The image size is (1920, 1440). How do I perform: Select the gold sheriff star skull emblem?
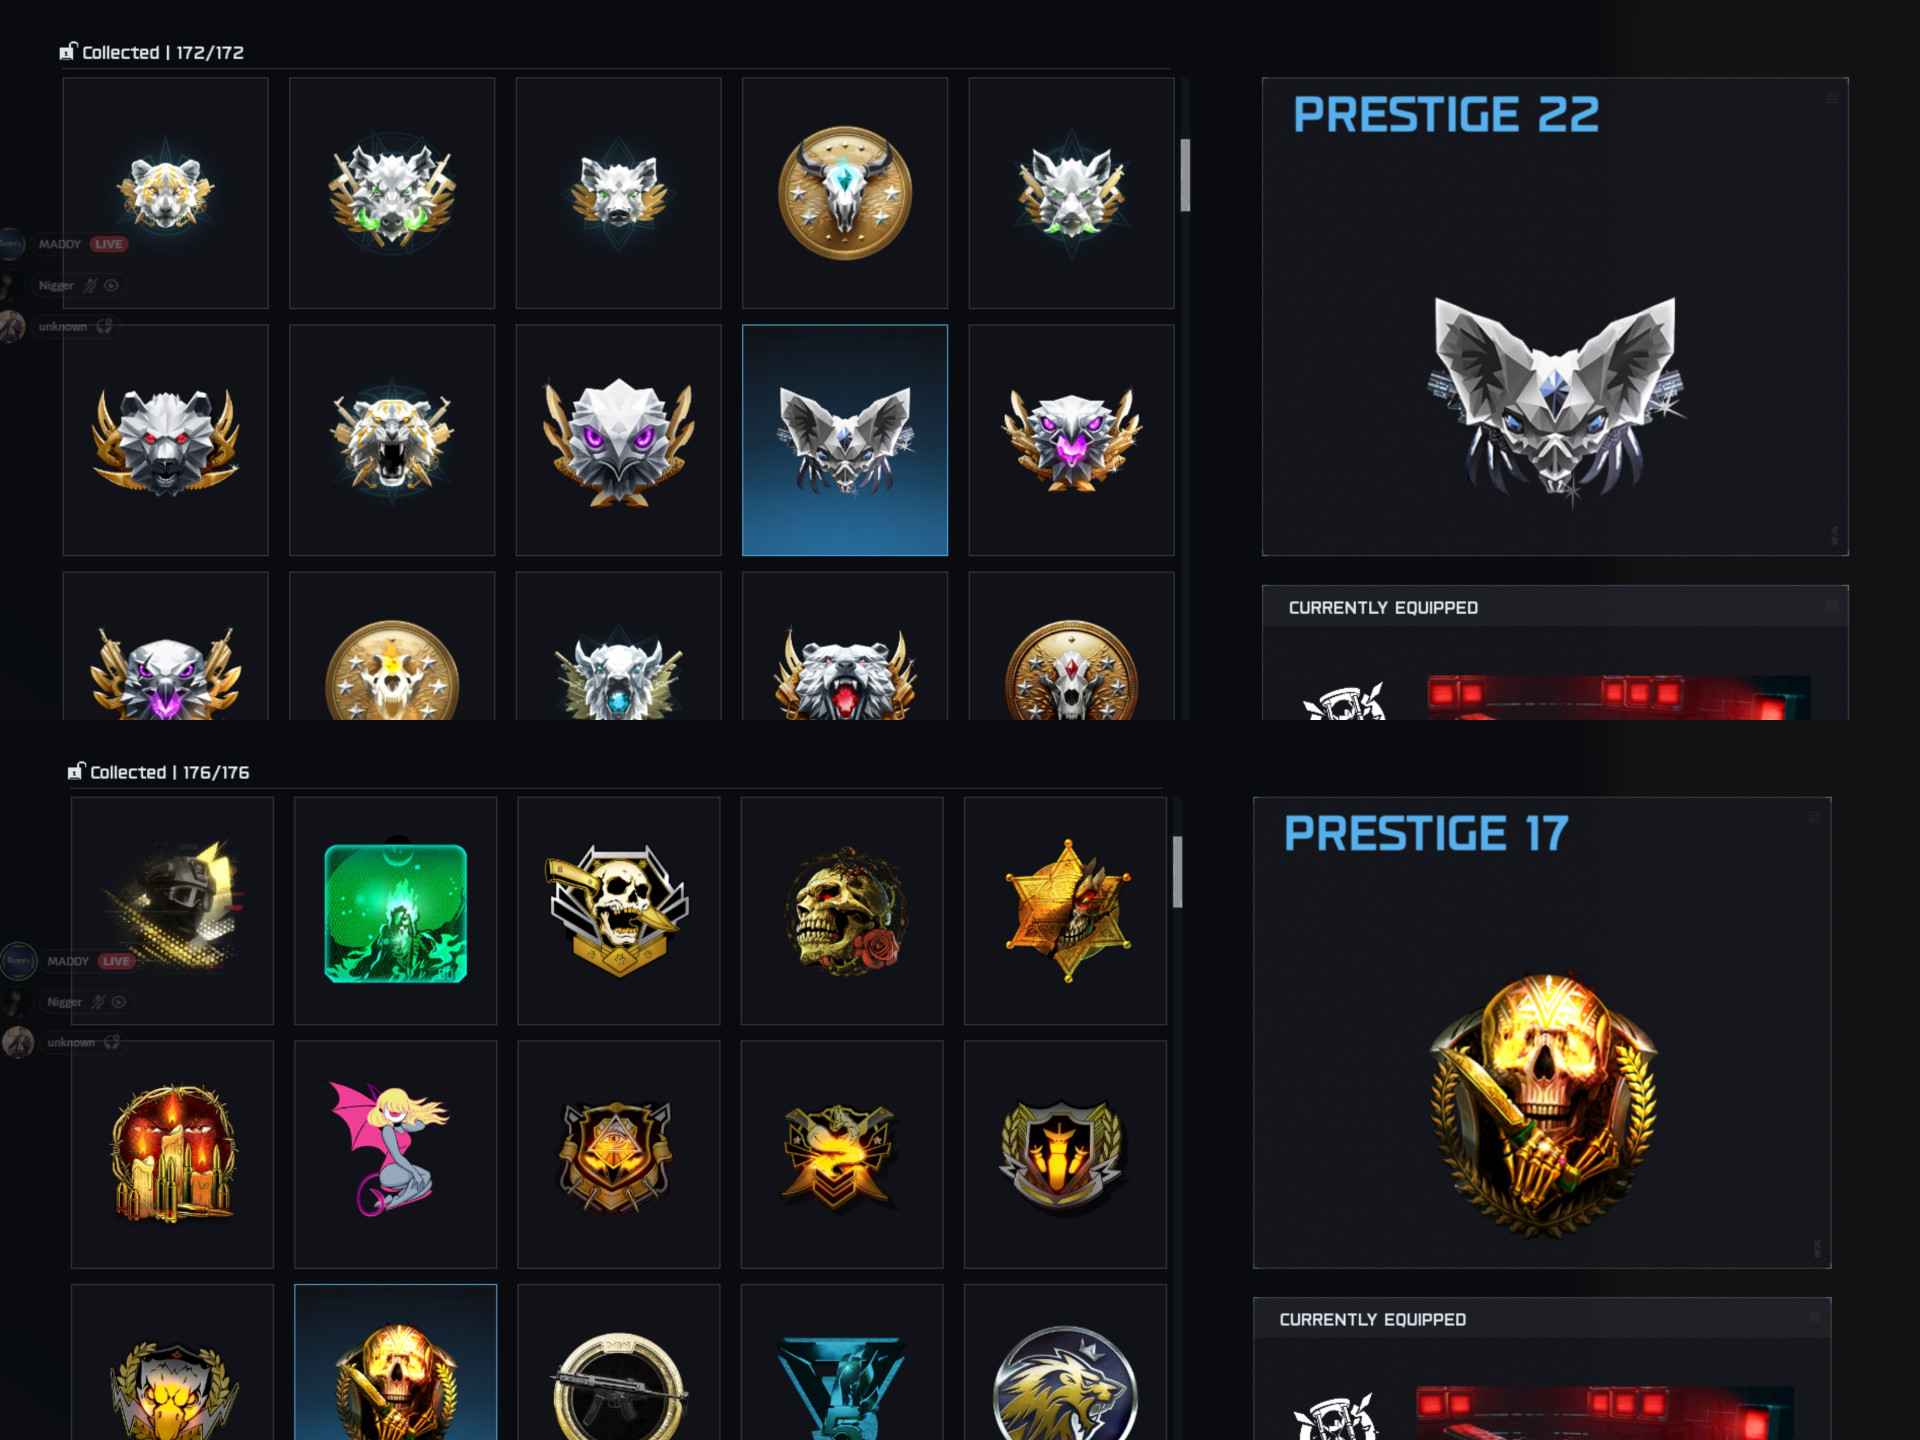click(1065, 911)
